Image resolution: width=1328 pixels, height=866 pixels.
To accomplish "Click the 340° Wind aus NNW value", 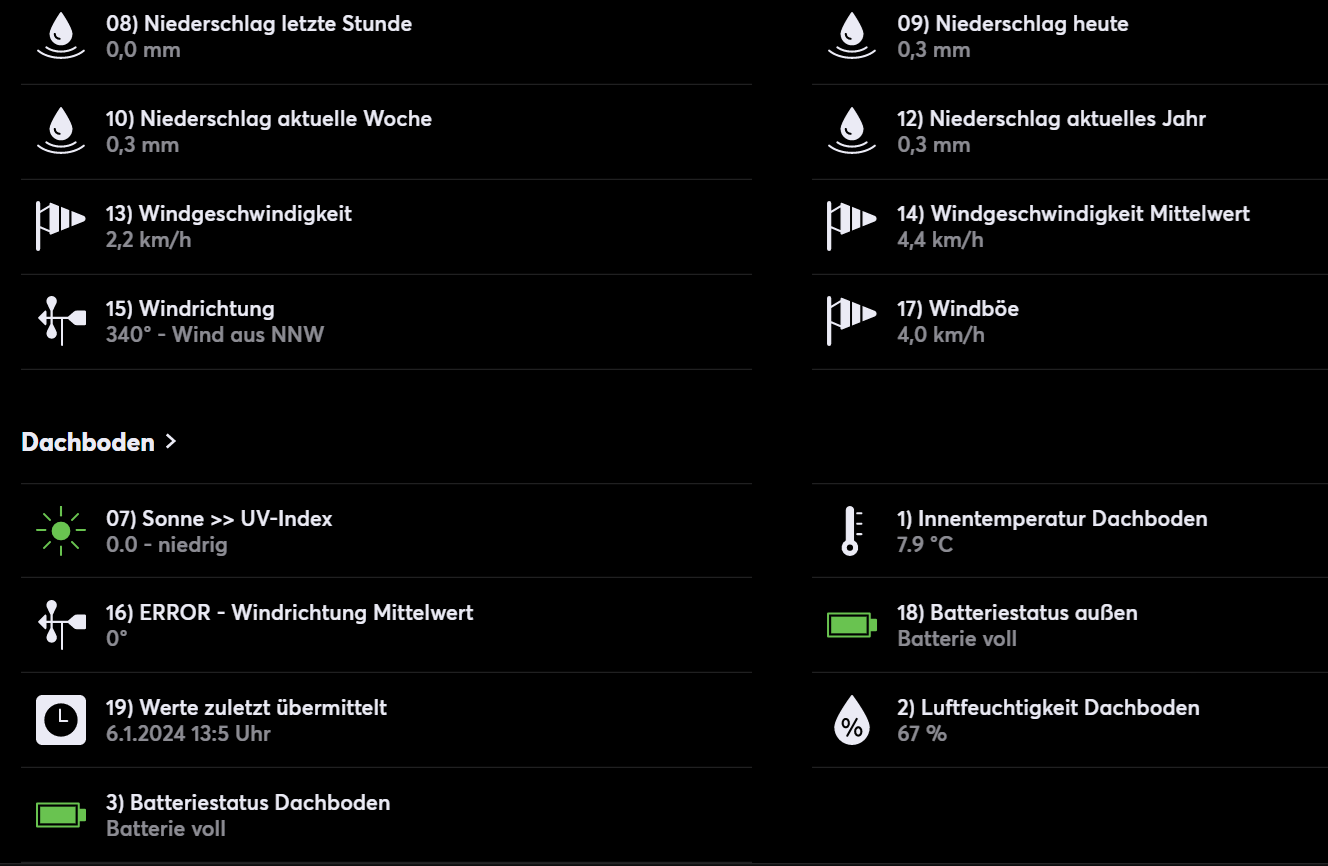I will [215, 335].
